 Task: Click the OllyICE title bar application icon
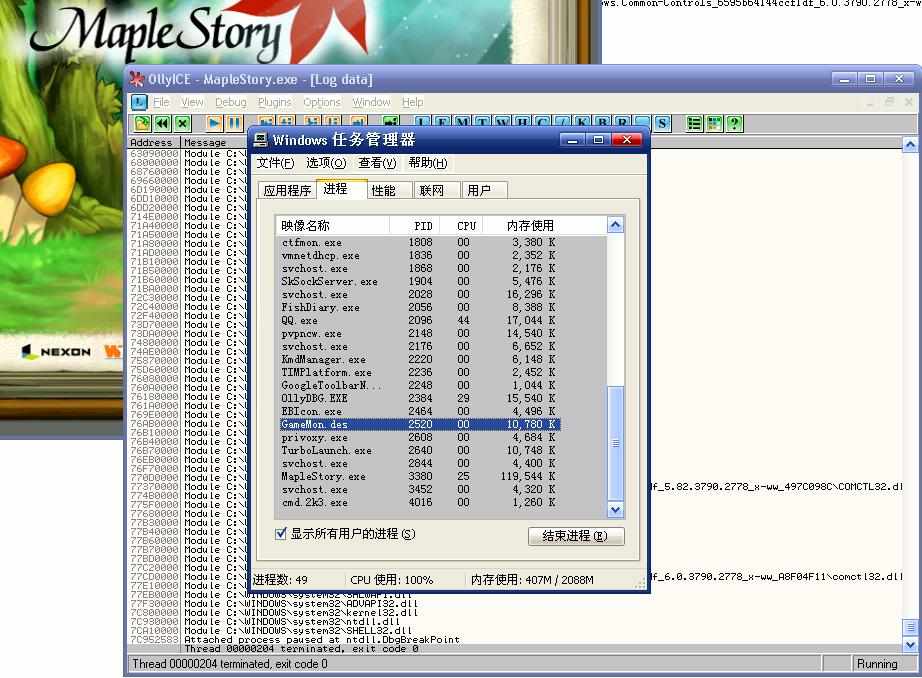click(x=137, y=79)
